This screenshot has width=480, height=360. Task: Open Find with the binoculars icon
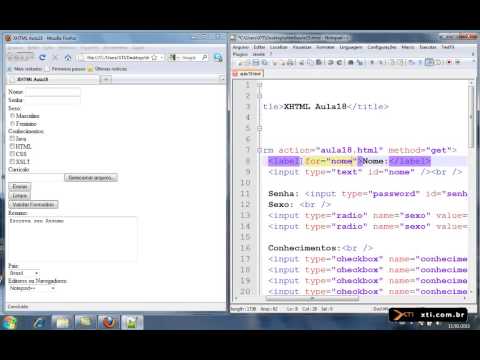pyautogui.click(x=351, y=62)
